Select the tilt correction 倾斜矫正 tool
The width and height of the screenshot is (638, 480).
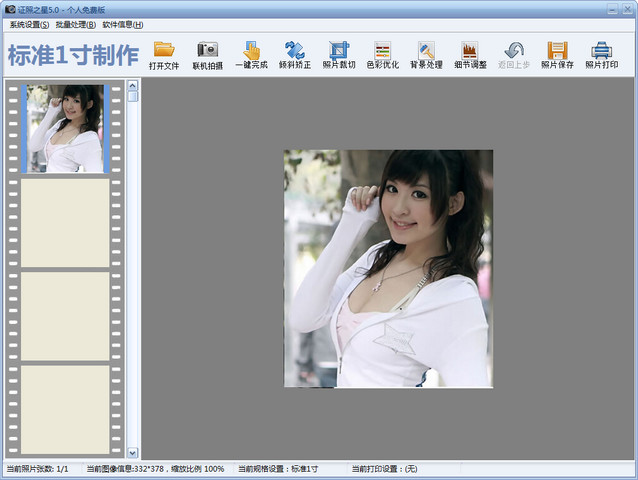click(x=295, y=55)
